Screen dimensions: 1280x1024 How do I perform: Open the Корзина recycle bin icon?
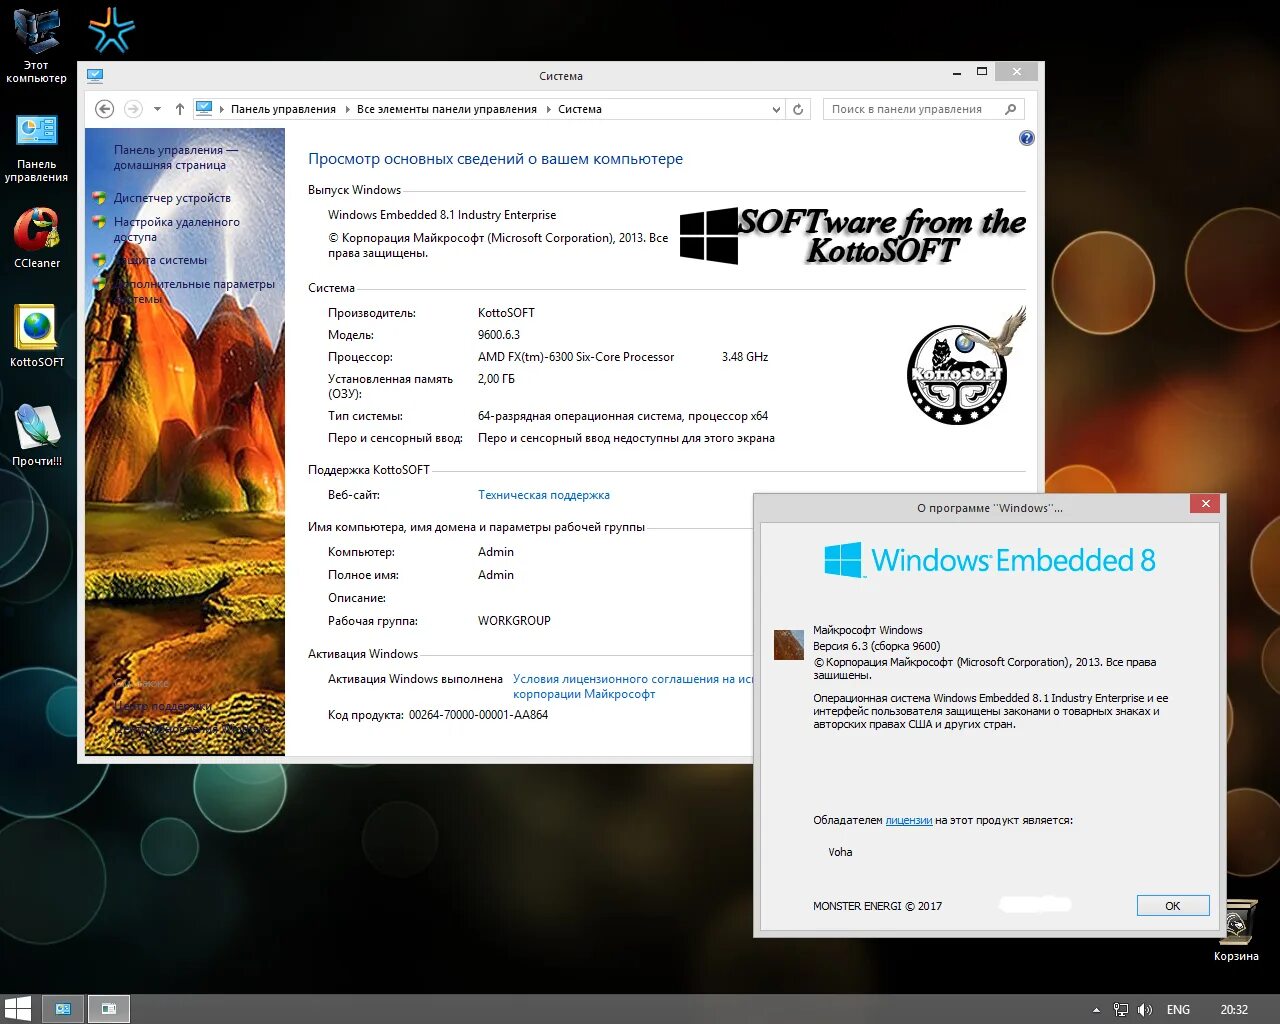click(x=1236, y=930)
